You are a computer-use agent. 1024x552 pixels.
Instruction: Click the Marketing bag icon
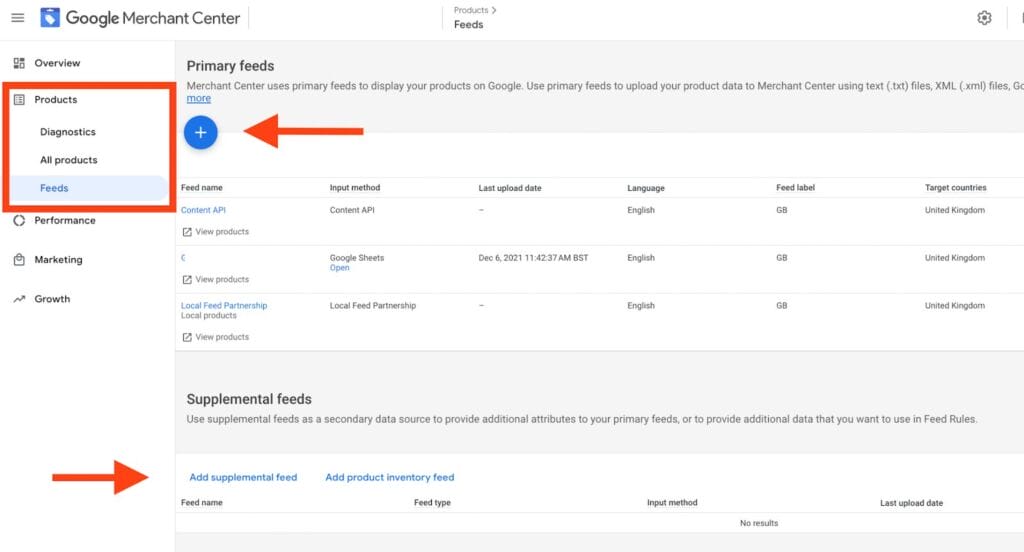click(19, 259)
